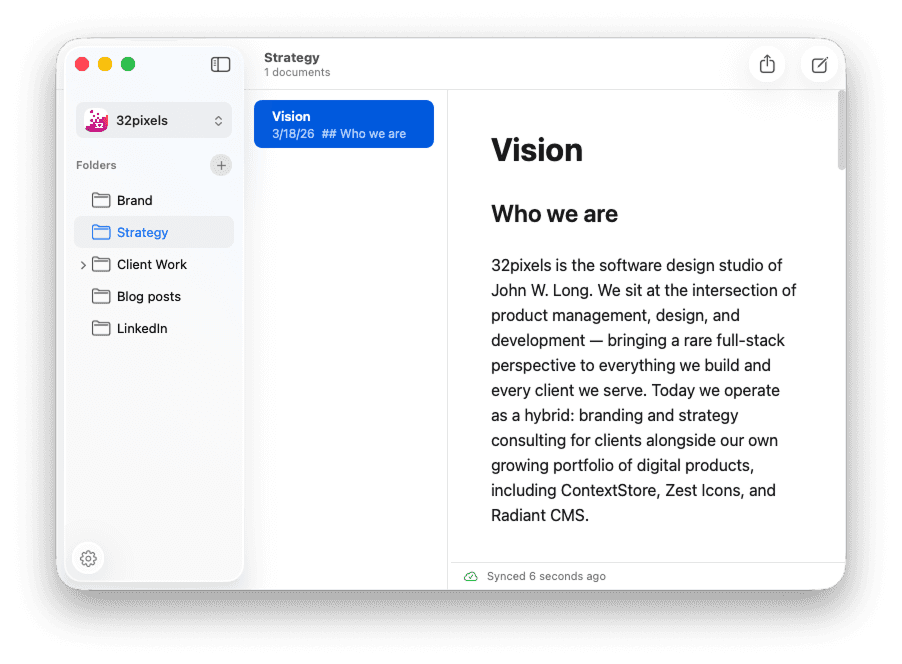Click the Brand folder icon
The height and width of the screenshot is (664, 902).
pos(102,200)
